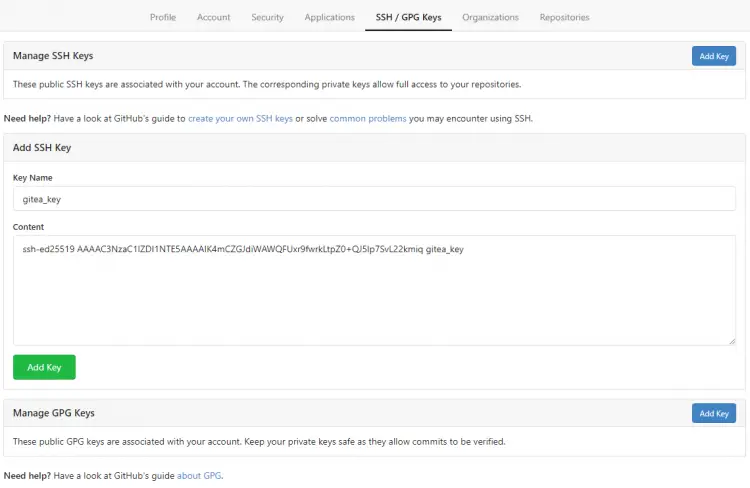Open the Organizations tab
The image size is (750, 488).
490,17
